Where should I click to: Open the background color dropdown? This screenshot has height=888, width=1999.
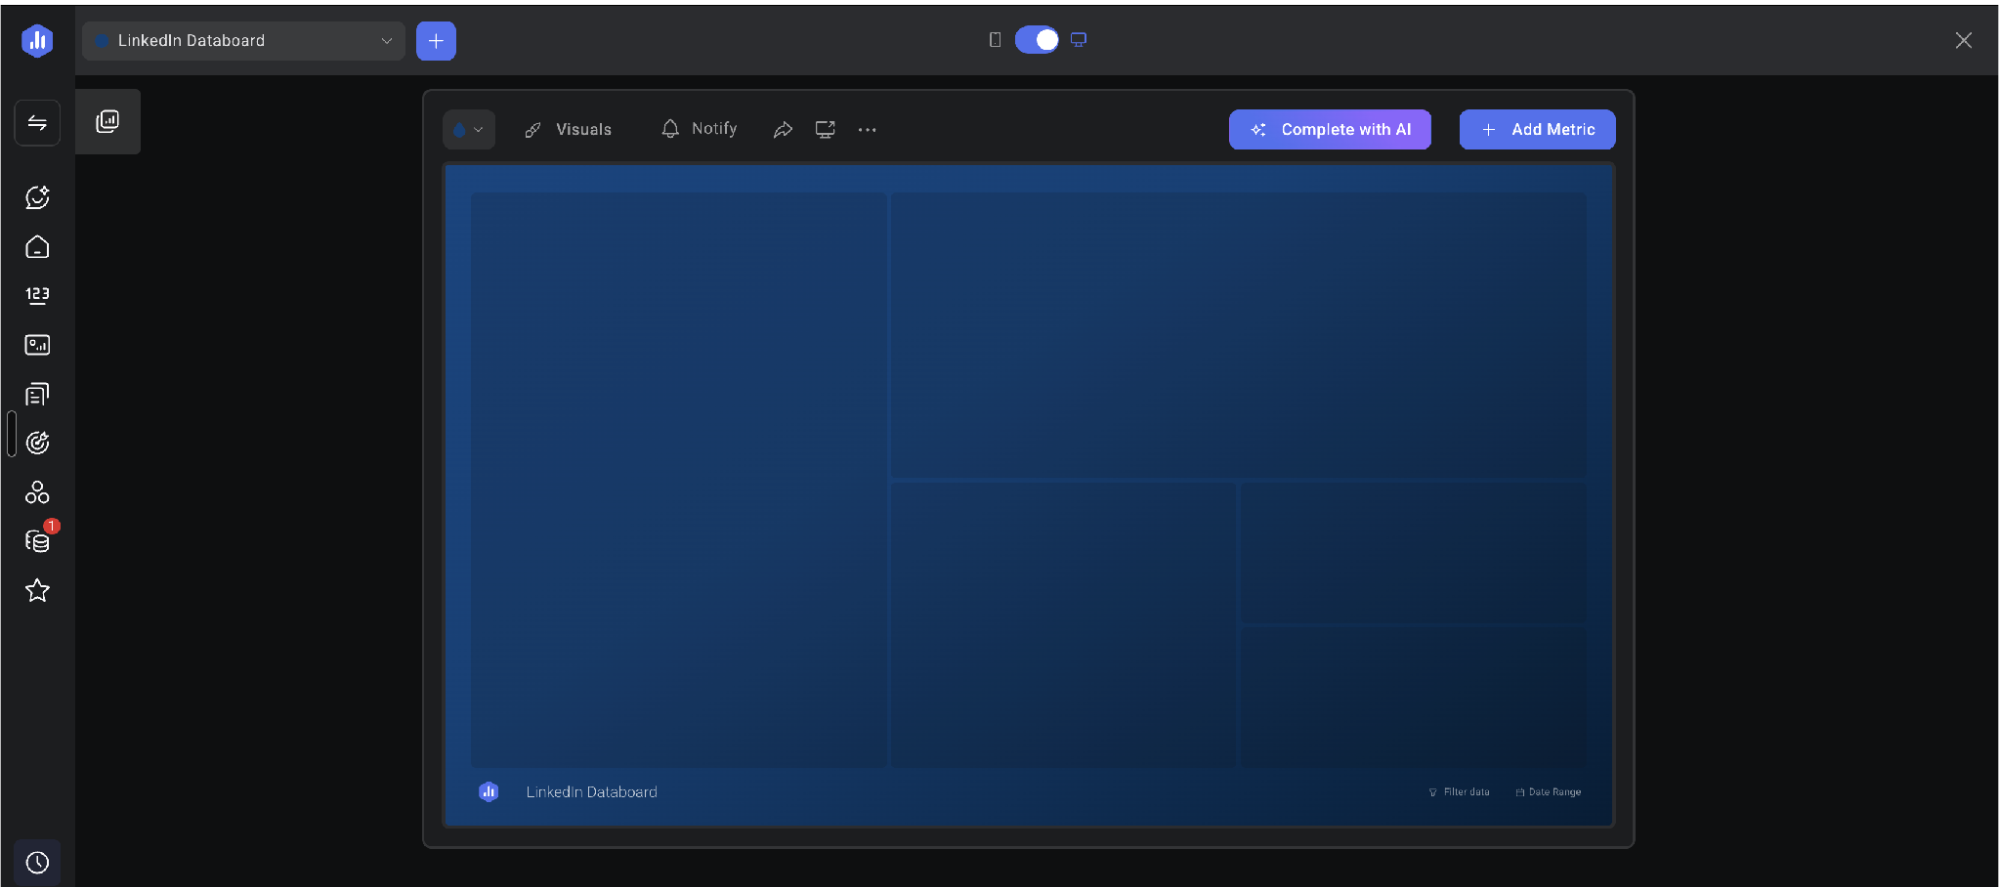point(469,130)
